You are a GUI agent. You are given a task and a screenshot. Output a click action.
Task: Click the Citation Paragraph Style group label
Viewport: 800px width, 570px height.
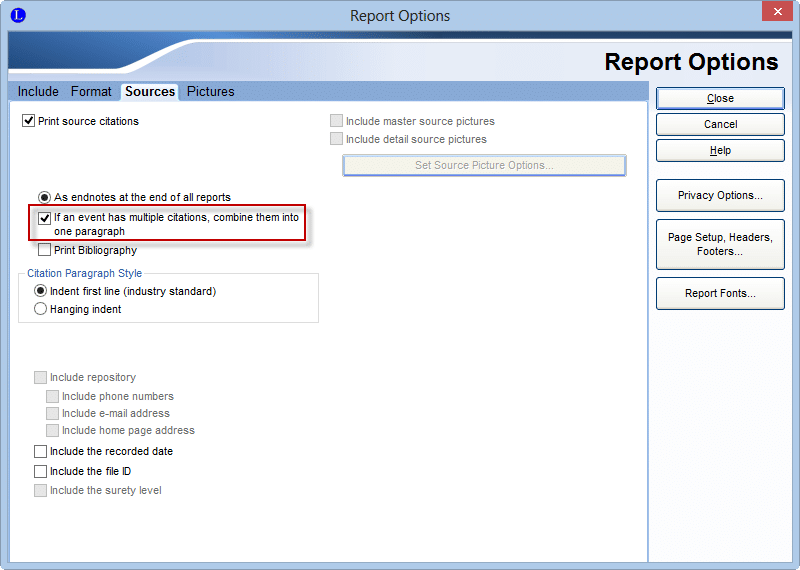coord(85,273)
